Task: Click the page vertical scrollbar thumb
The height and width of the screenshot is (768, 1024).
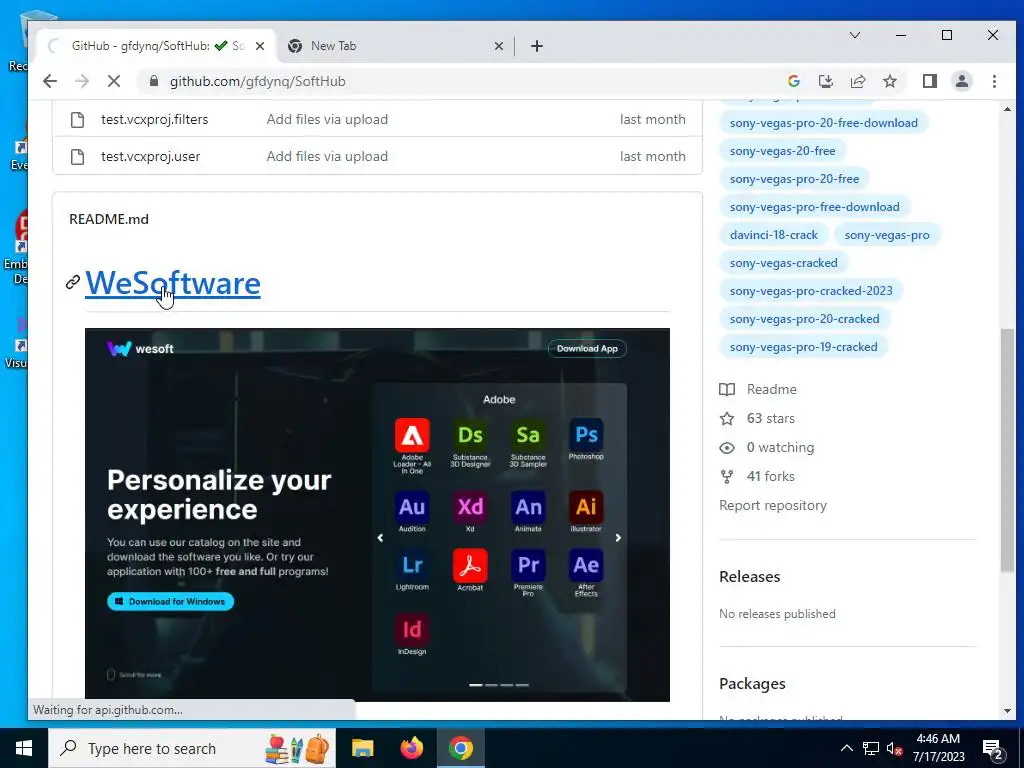Action: coord(1006,451)
